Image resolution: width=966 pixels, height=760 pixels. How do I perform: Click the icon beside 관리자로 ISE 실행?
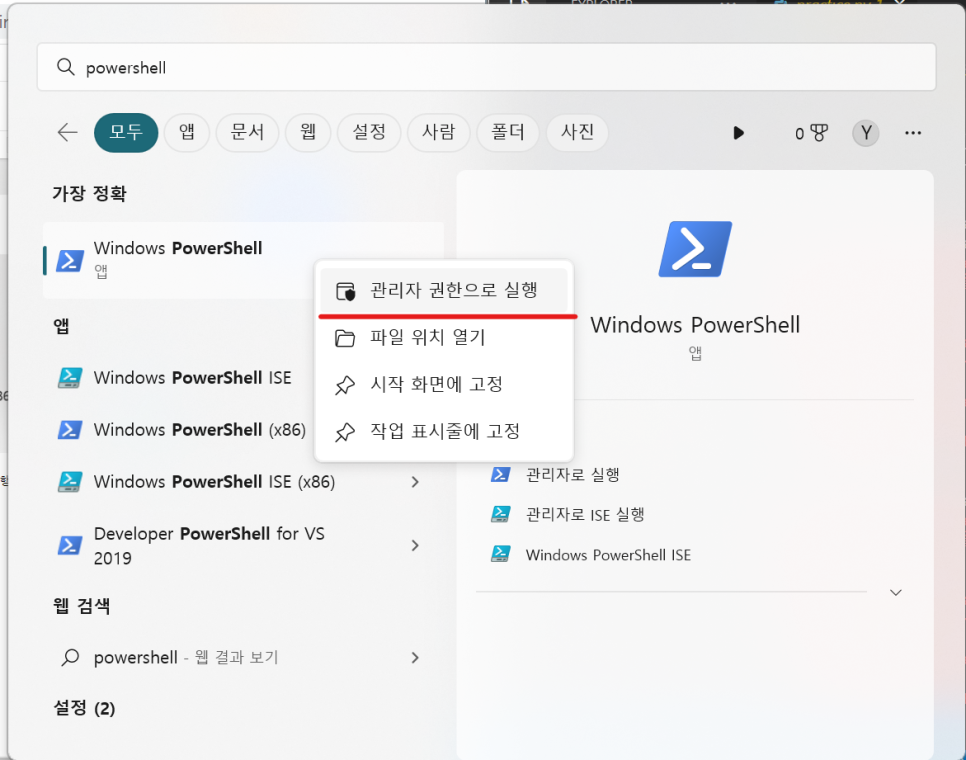pos(500,514)
